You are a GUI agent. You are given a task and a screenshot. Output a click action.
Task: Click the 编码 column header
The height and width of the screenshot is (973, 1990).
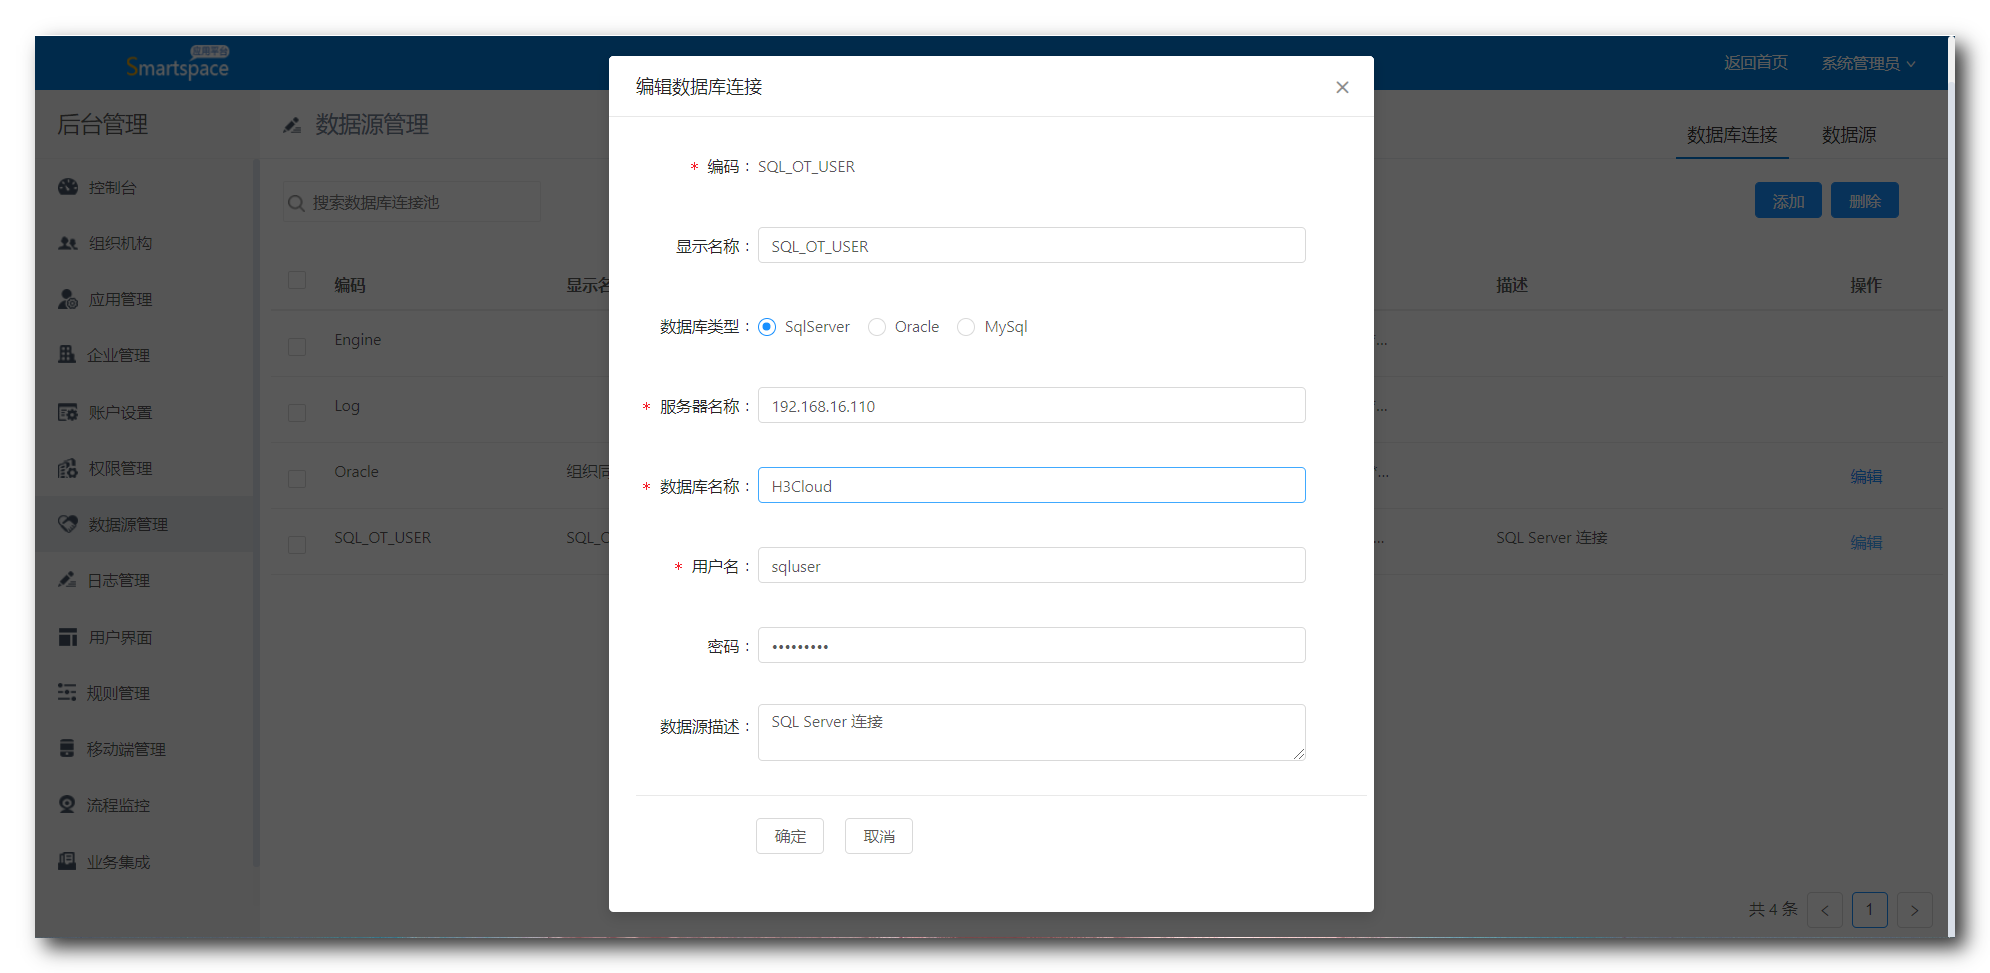pyautogui.click(x=350, y=285)
